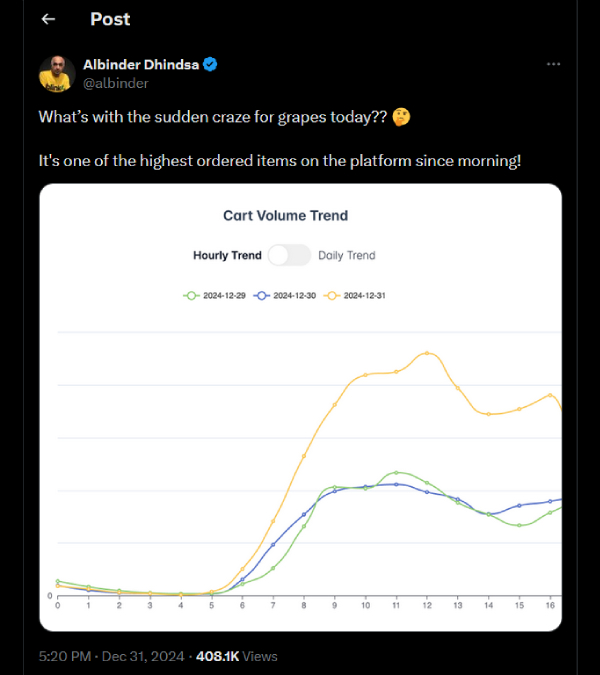
Task: Hide the blue 2024-12-30 legend series
Action: (x=284, y=296)
